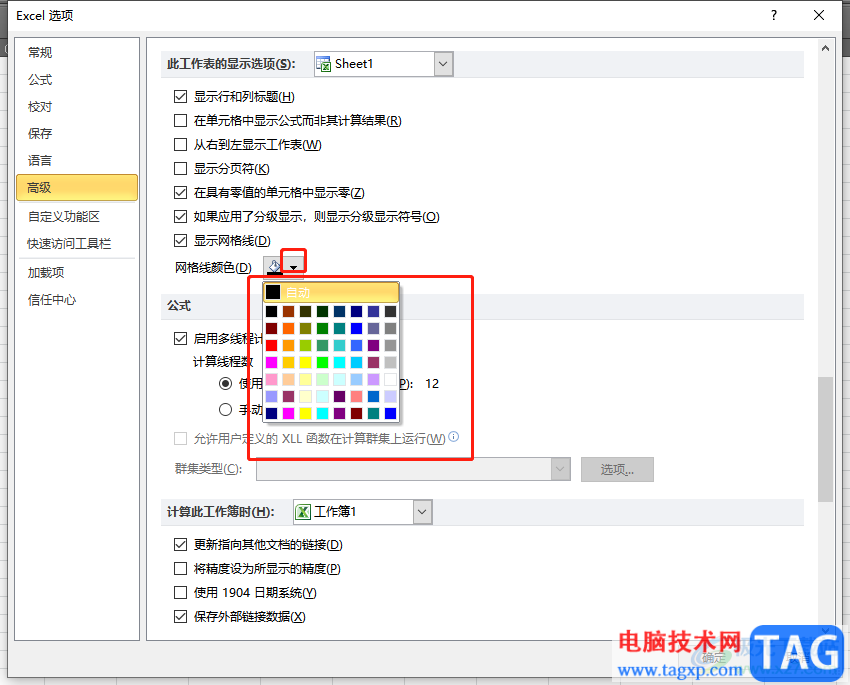850x685 pixels.
Task: Pick the light pink rose swatch
Action: [272, 379]
